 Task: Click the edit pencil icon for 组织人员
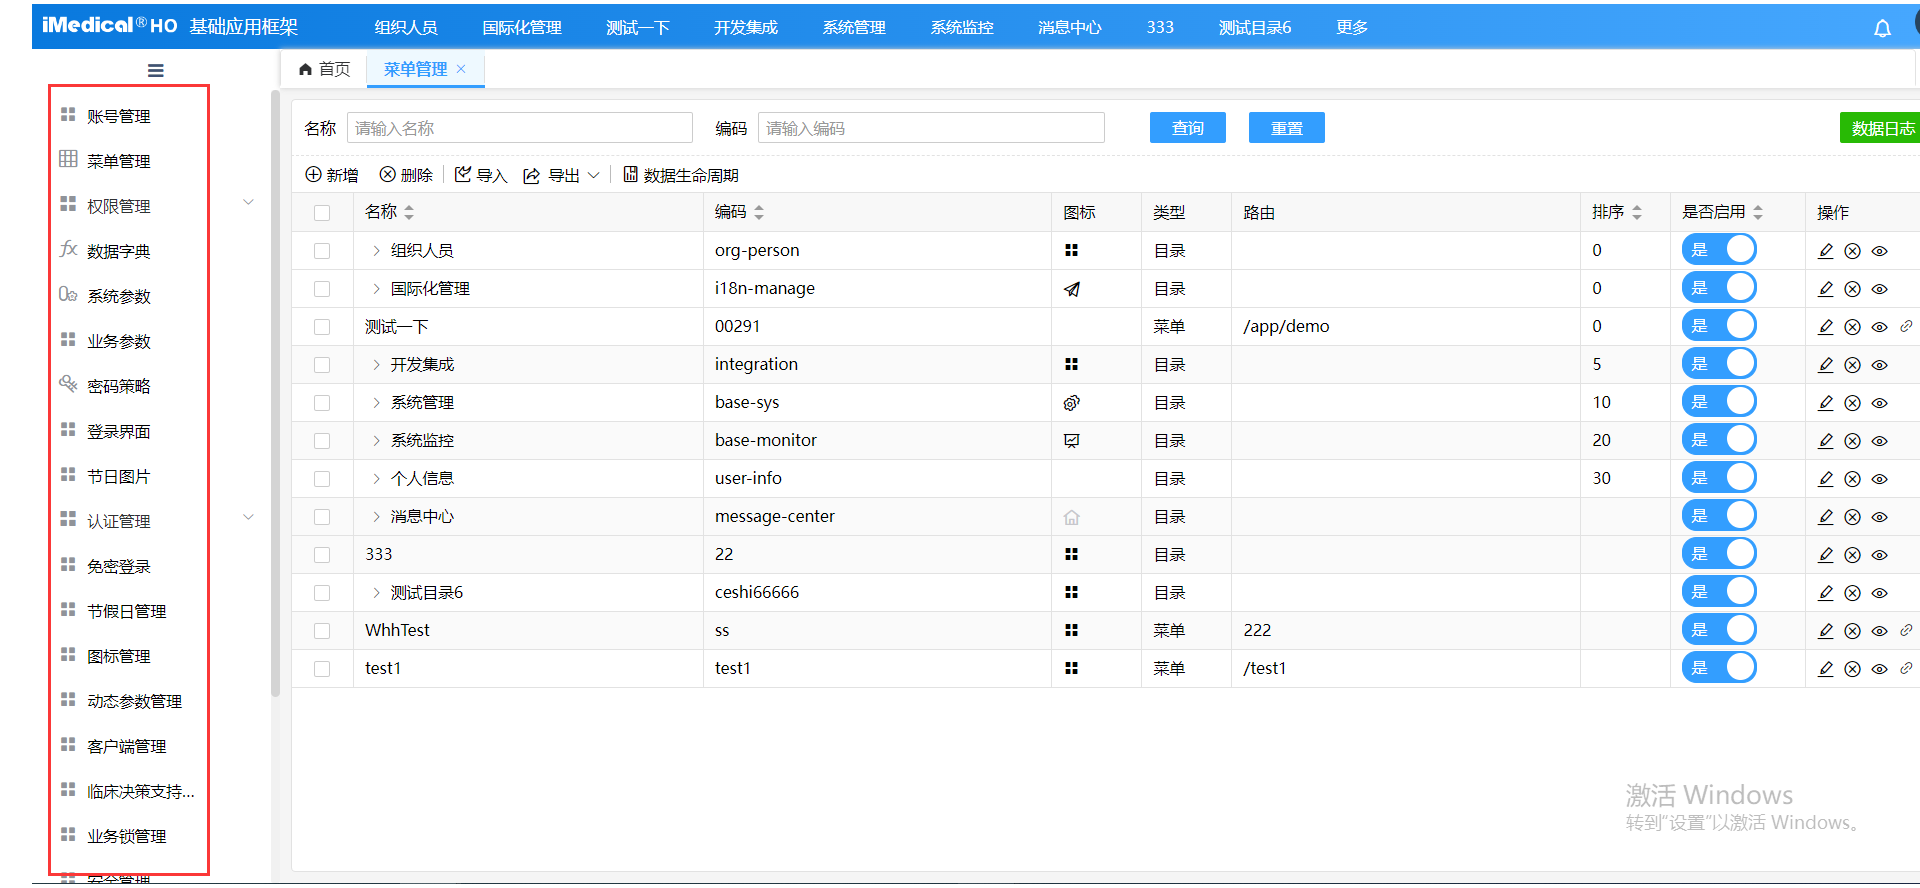[x=1825, y=251]
